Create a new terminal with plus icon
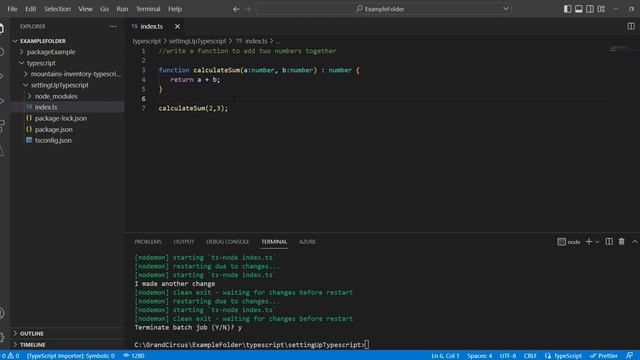Image resolution: width=640 pixels, height=360 pixels. 589,242
